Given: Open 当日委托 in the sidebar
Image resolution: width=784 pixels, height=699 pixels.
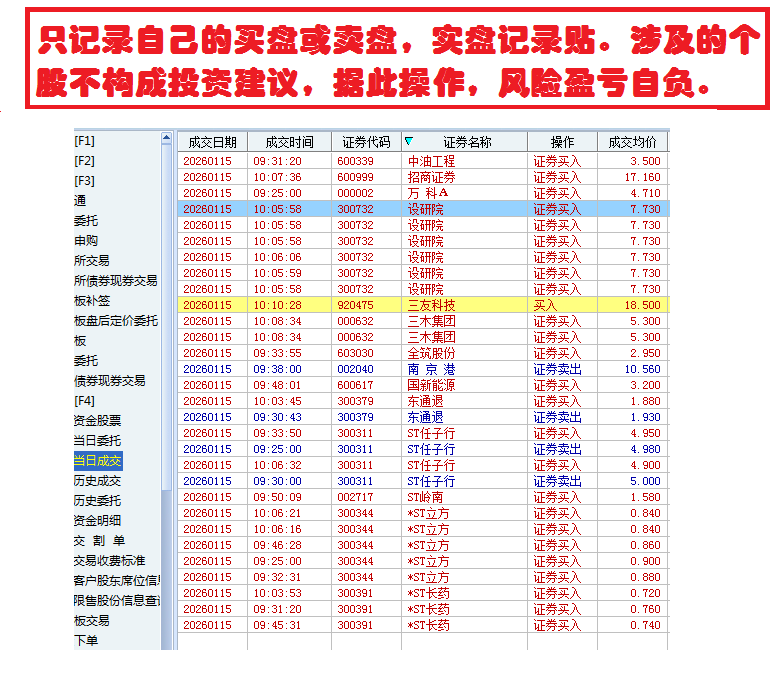Looking at the screenshot, I should (x=98, y=441).
